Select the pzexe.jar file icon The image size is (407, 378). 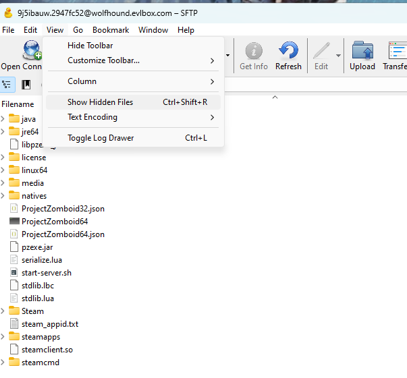pyautogui.click(x=14, y=247)
